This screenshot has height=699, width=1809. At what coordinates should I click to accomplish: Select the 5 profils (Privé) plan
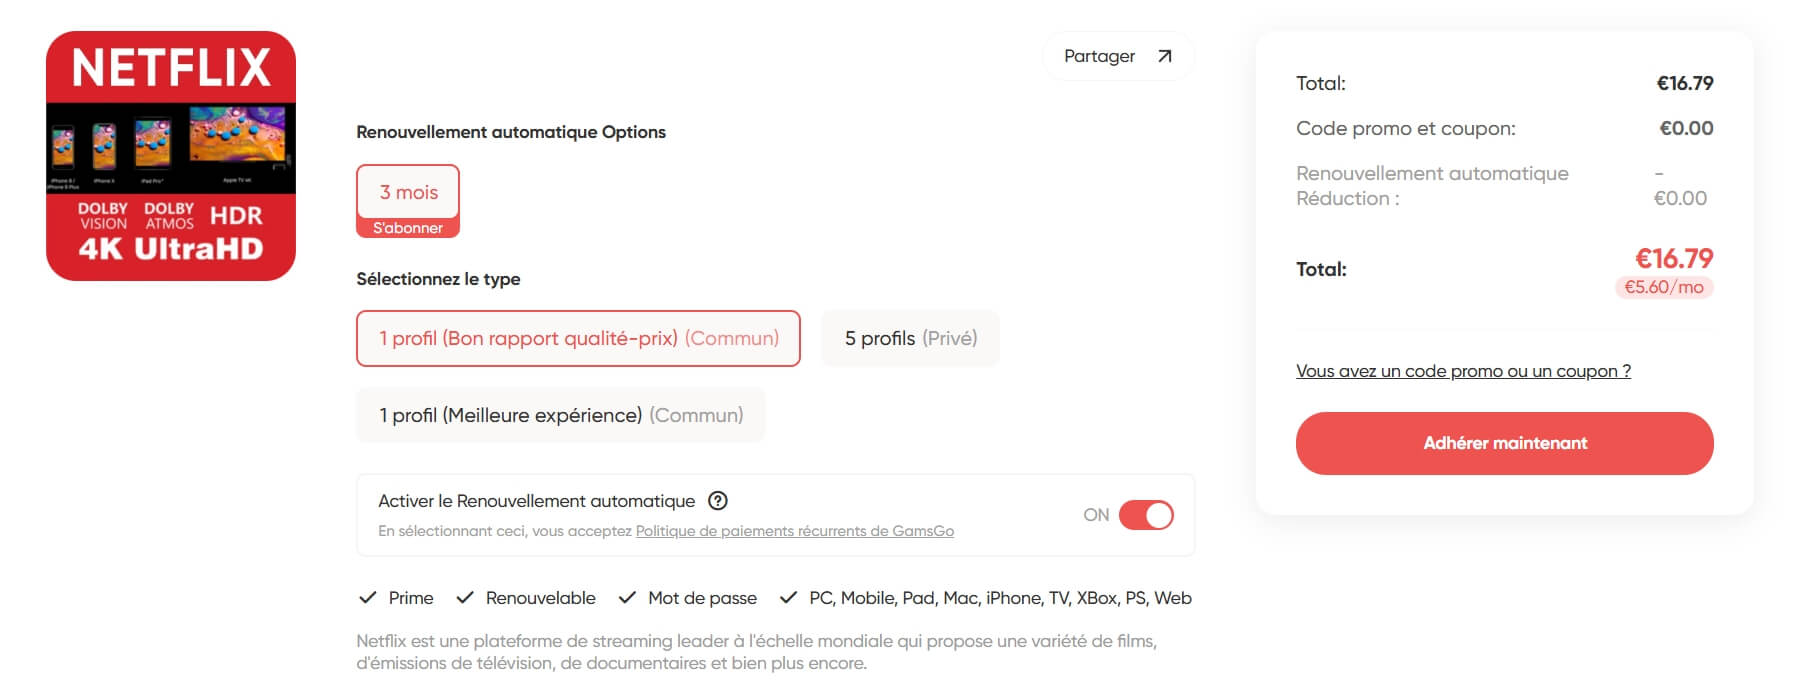point(910,339)
